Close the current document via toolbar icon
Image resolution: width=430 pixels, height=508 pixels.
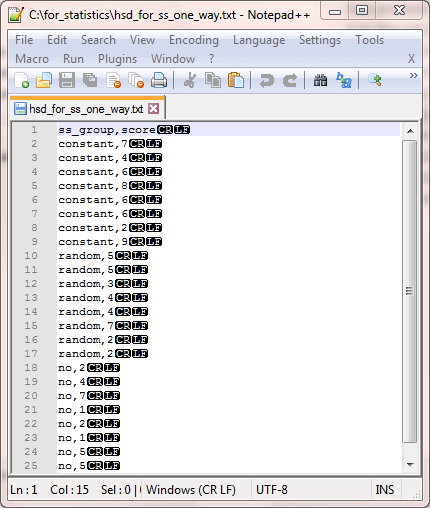[113, 80]
